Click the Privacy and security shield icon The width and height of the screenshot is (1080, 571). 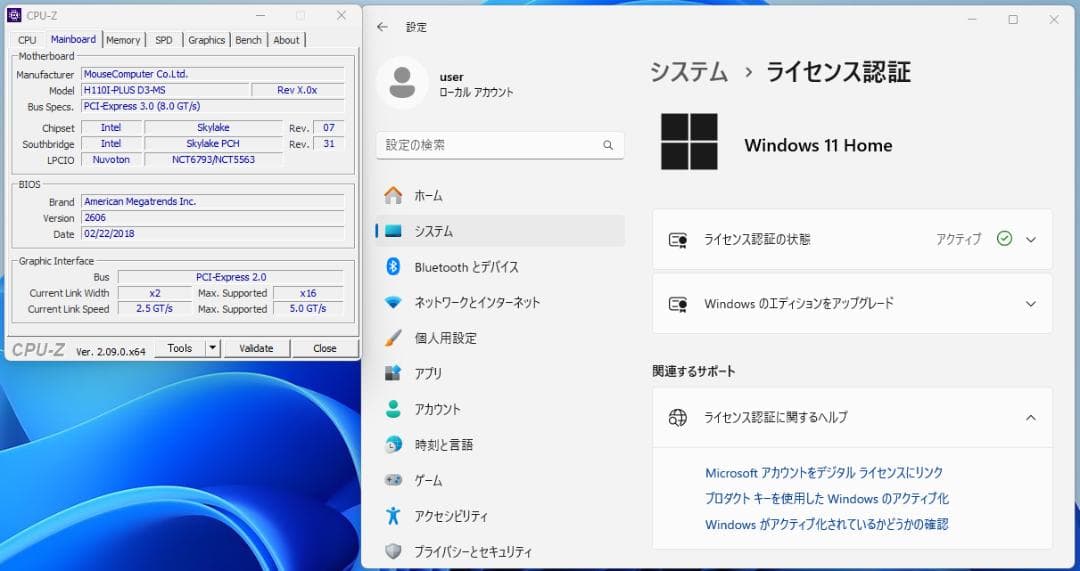tap(393, 552)
